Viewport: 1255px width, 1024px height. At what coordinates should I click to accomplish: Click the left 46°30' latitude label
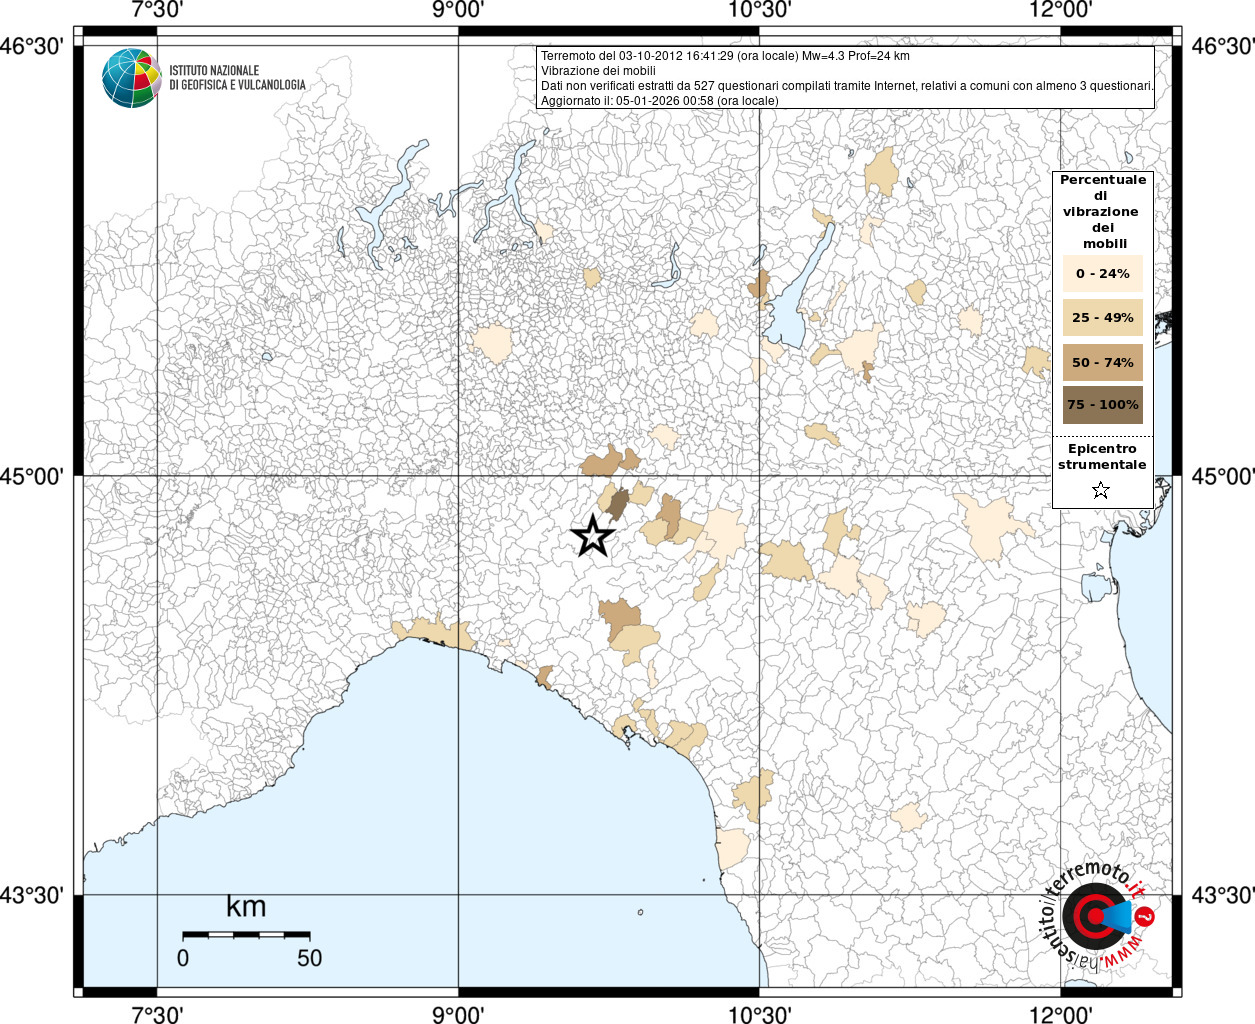tap(32, 46)
